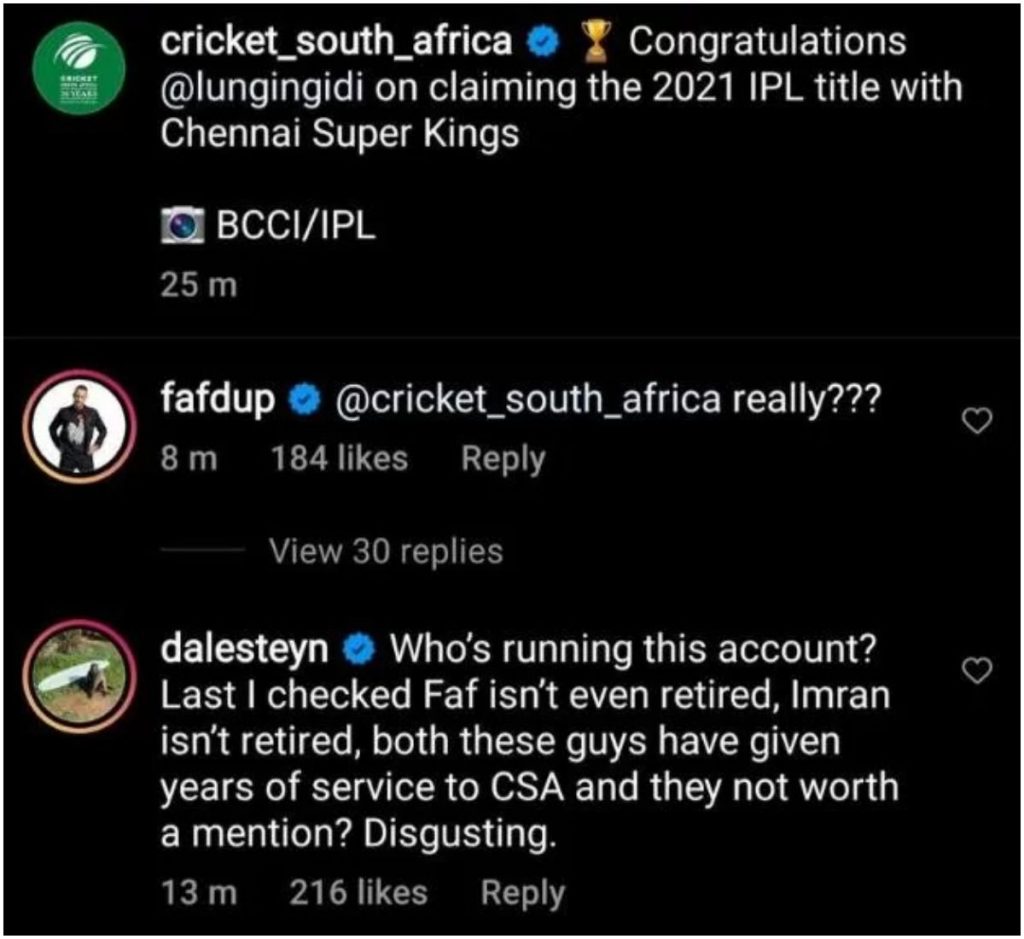
Task: Like dalesteyn's comment with the heart icon
Action: pyautogui.click(x=976, y=669)
